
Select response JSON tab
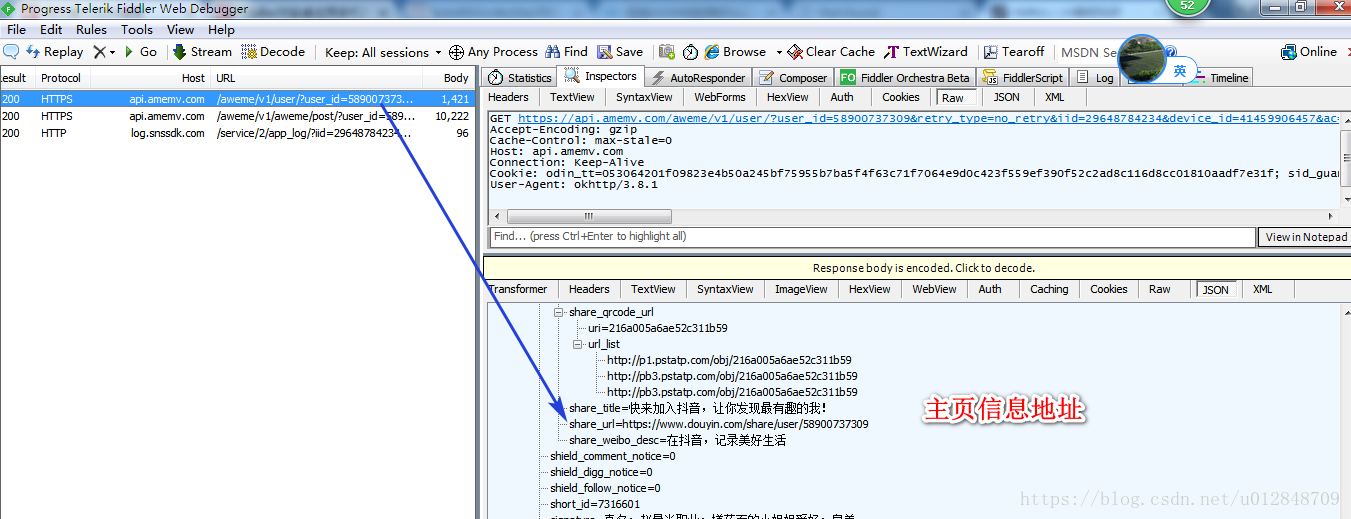pyautogui.click(x=1215, y=289)
